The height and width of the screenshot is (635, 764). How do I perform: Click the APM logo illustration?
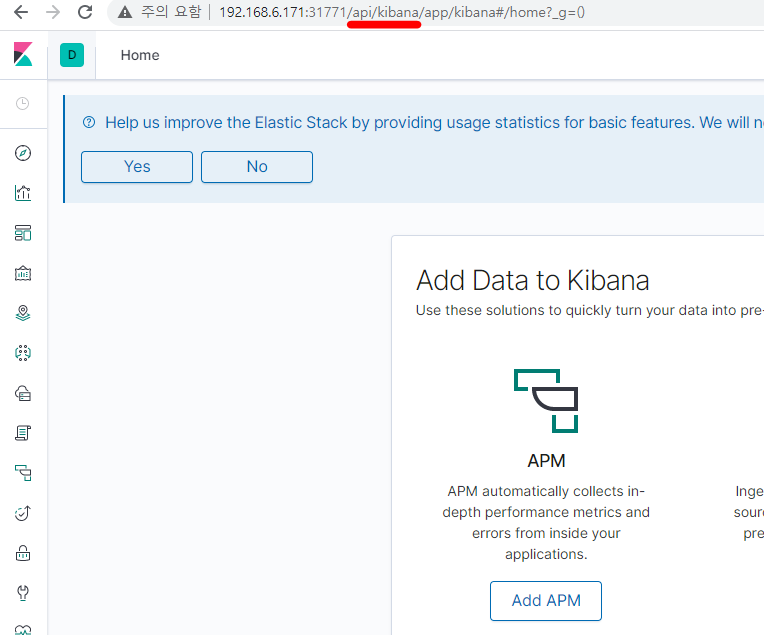coord(546,401)
